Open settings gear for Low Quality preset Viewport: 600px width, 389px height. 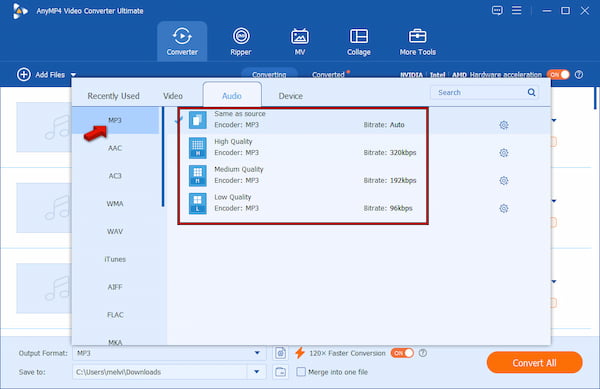click(504, 208)
